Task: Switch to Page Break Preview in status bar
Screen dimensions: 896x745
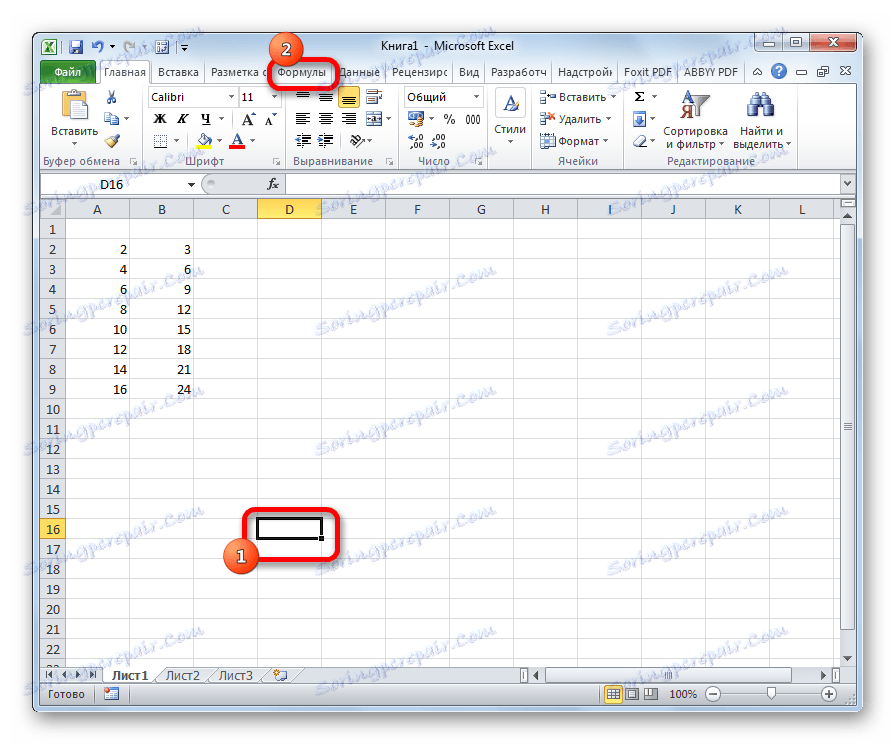Action: click(x=651, y=694)
